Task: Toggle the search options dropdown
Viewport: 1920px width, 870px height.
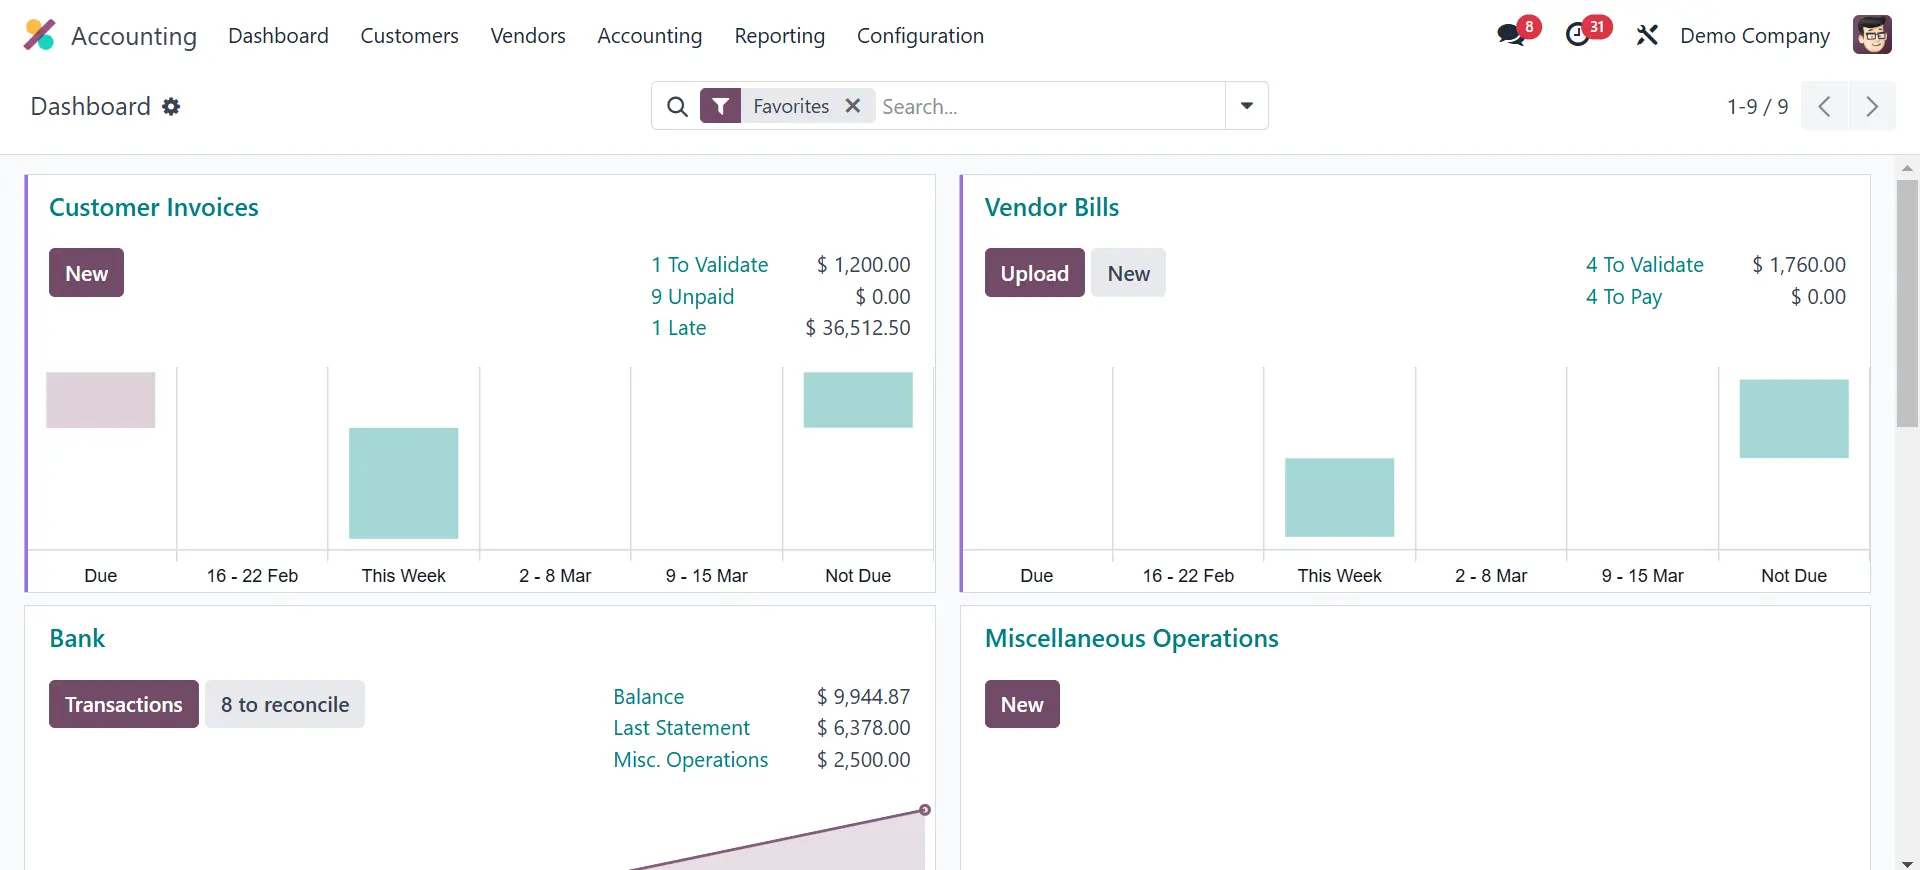Action: [1247, 106]
